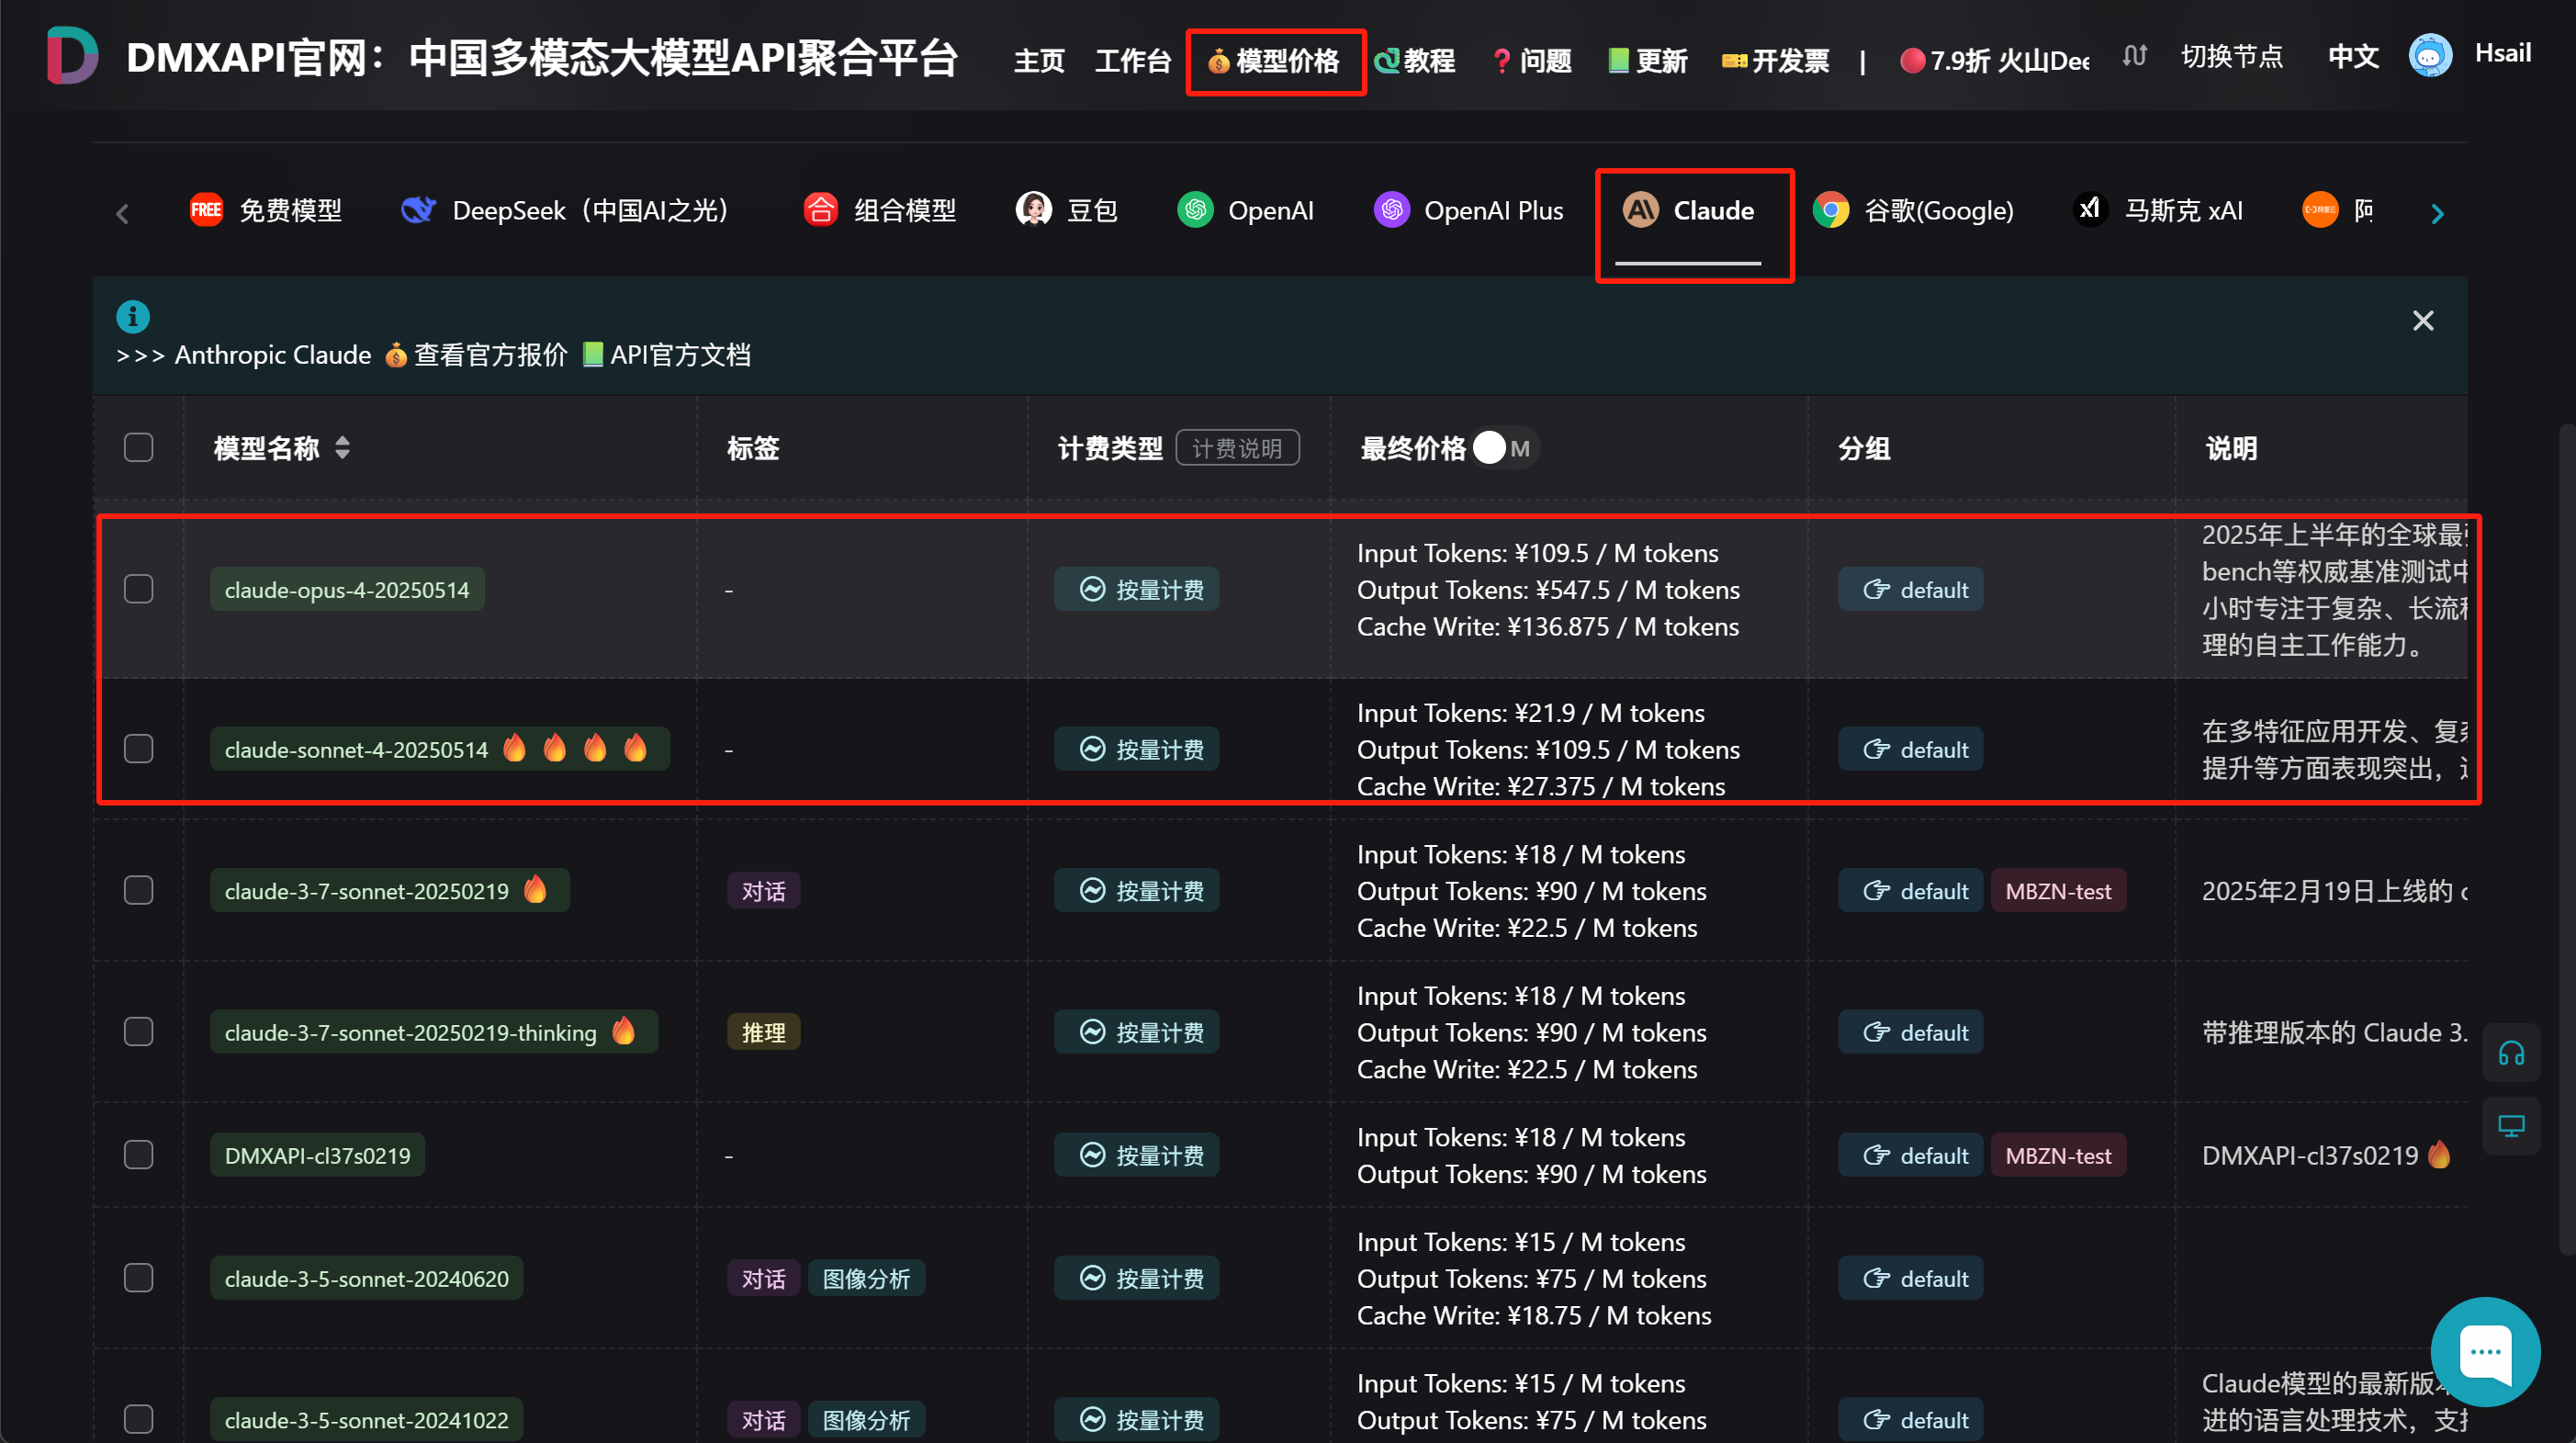Click the combo models red icon

coord(820,210)
